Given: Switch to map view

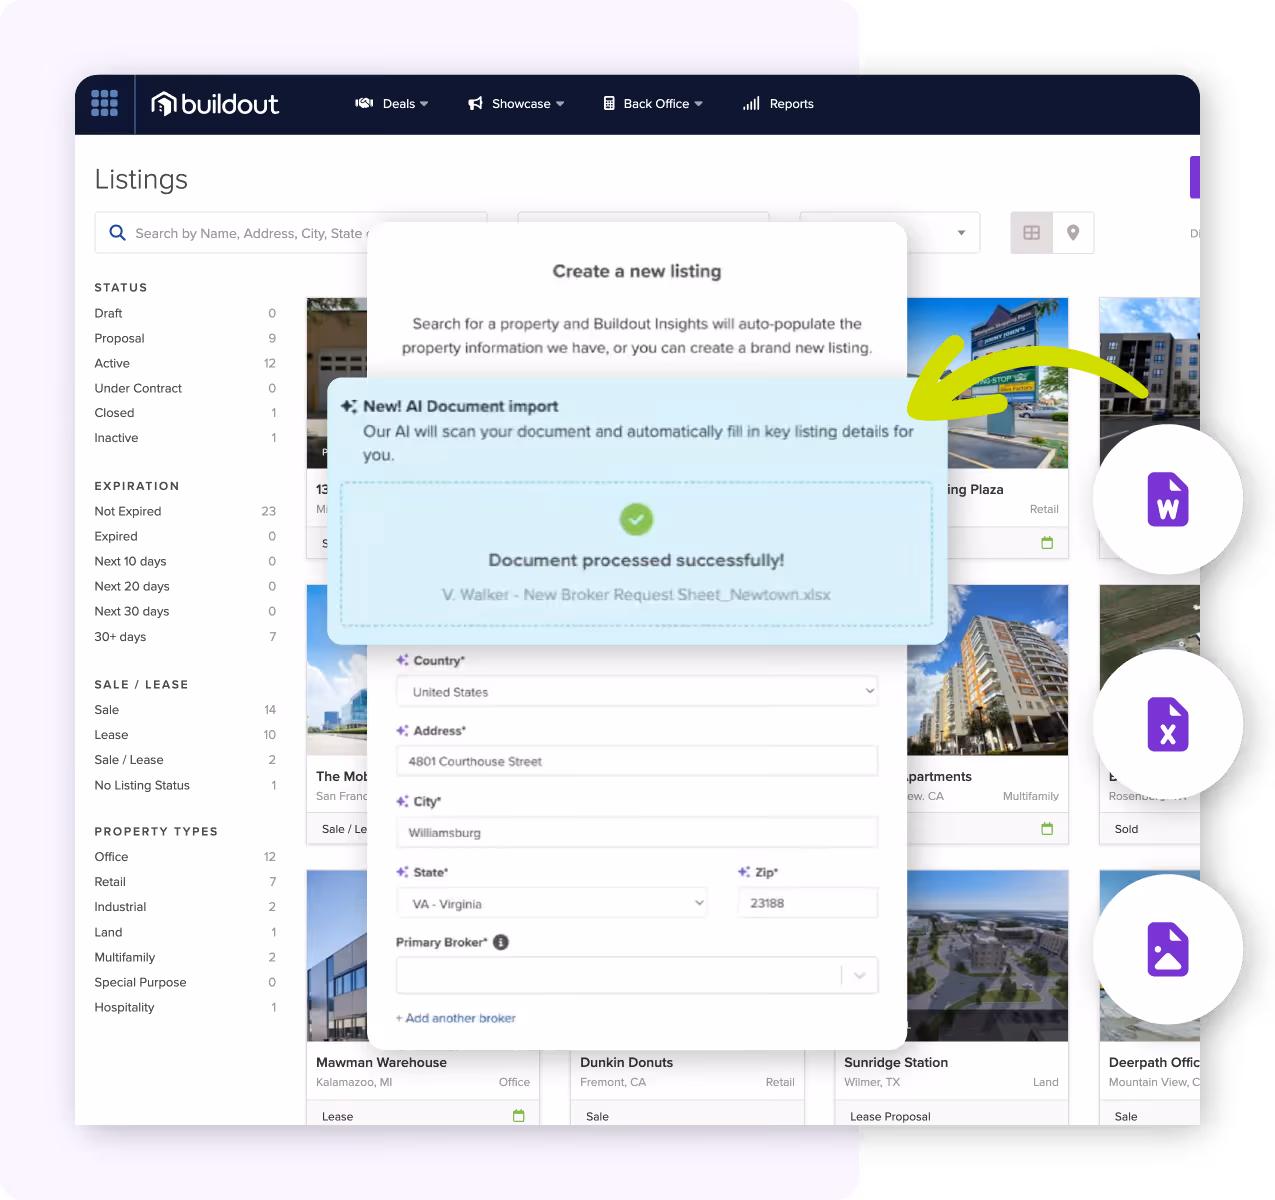Looking at the screenshot, I should (1073, 232).
